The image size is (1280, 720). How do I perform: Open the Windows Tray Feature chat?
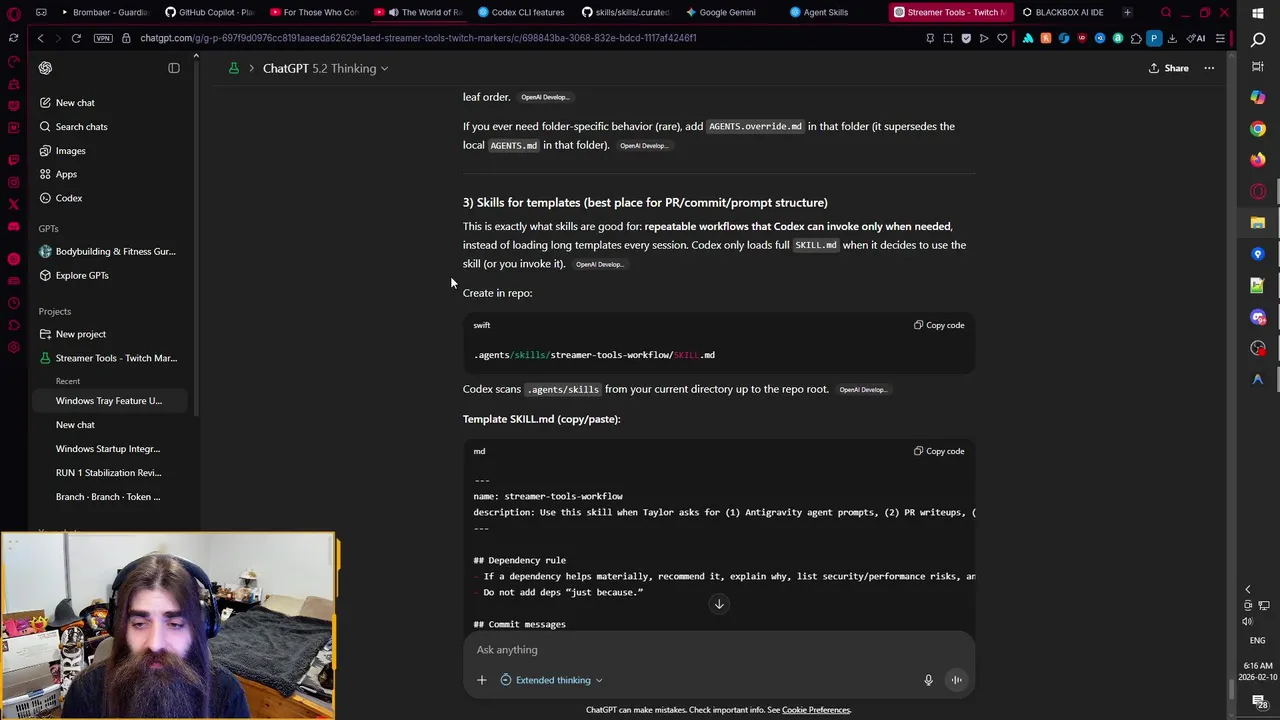tap(109, 401)
